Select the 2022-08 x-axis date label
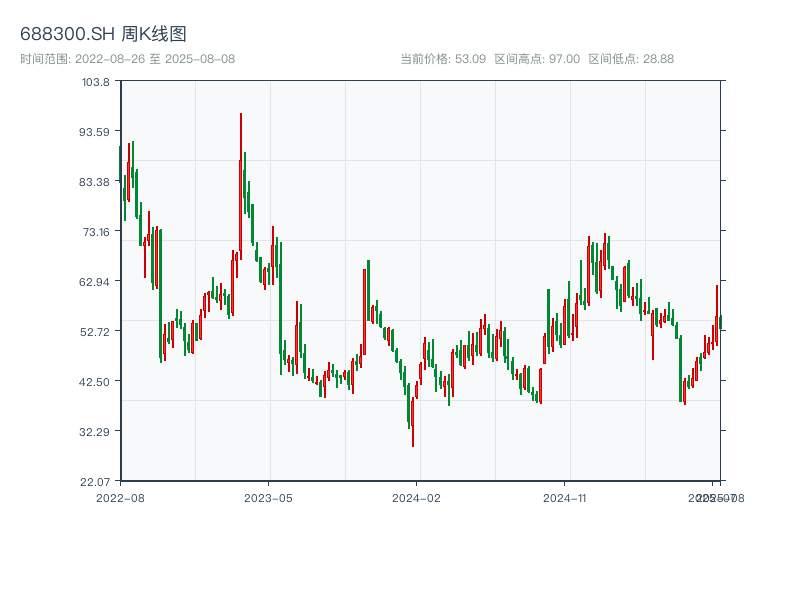 [x=120, y=497]
